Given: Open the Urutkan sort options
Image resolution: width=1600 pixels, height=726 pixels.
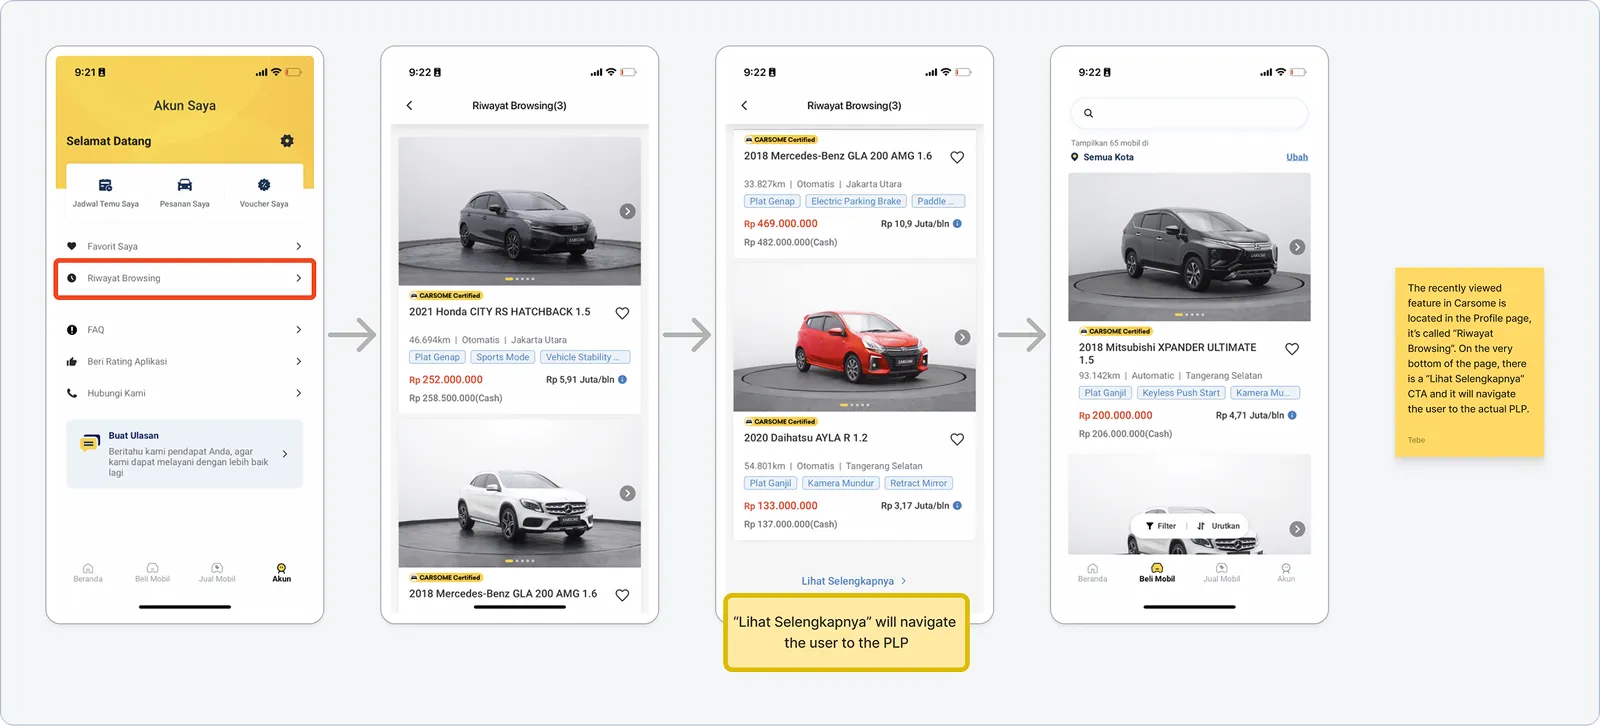Looking at the screenshot, I should (1219, 526).
